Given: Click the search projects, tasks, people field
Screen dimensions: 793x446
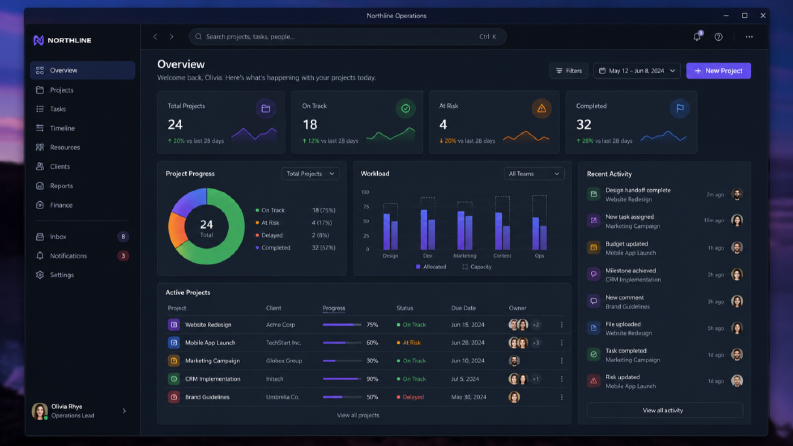Looking at the screenshot, I should tap(347, 37).
